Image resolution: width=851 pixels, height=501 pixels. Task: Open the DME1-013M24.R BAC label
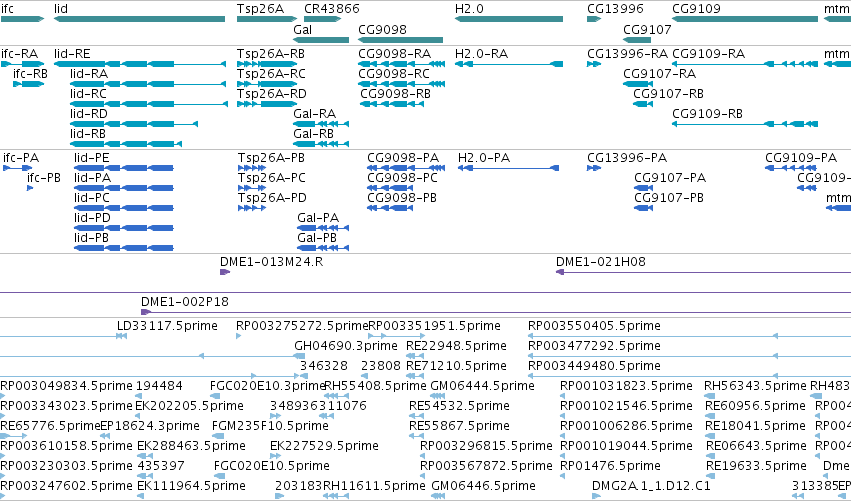(271, 262)
